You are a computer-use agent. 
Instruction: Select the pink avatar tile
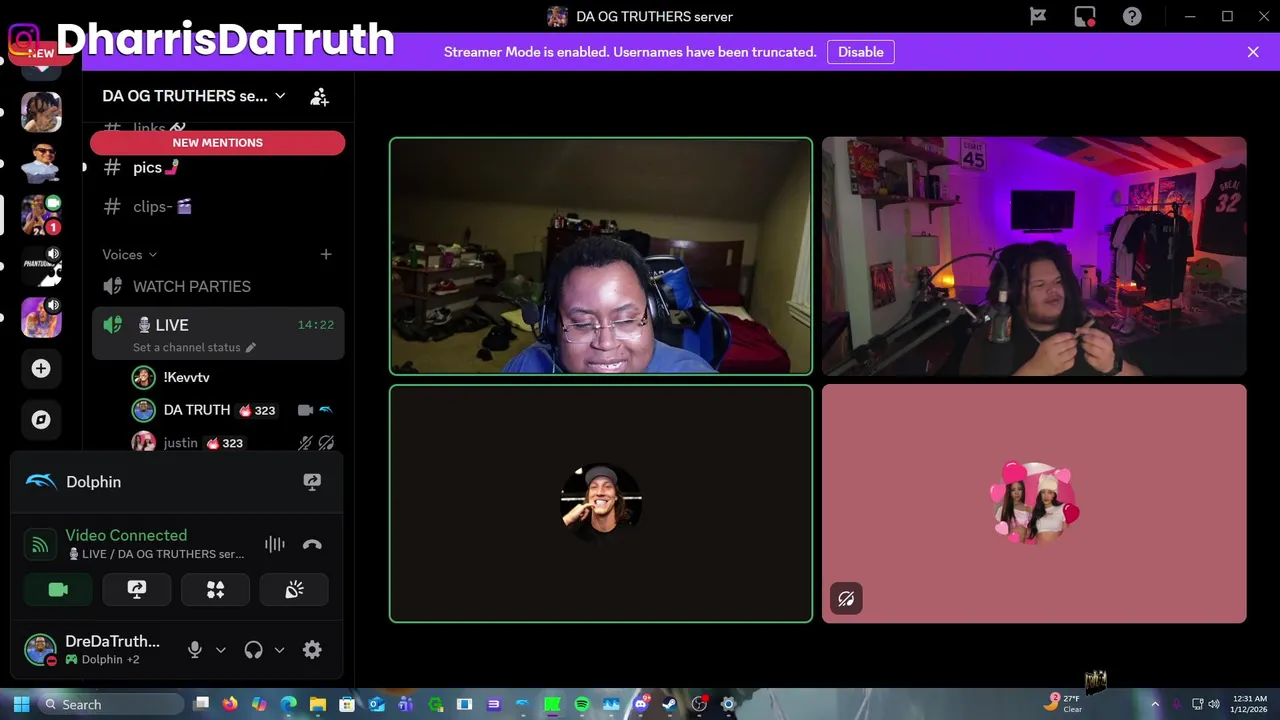(x=1034, y=504)
